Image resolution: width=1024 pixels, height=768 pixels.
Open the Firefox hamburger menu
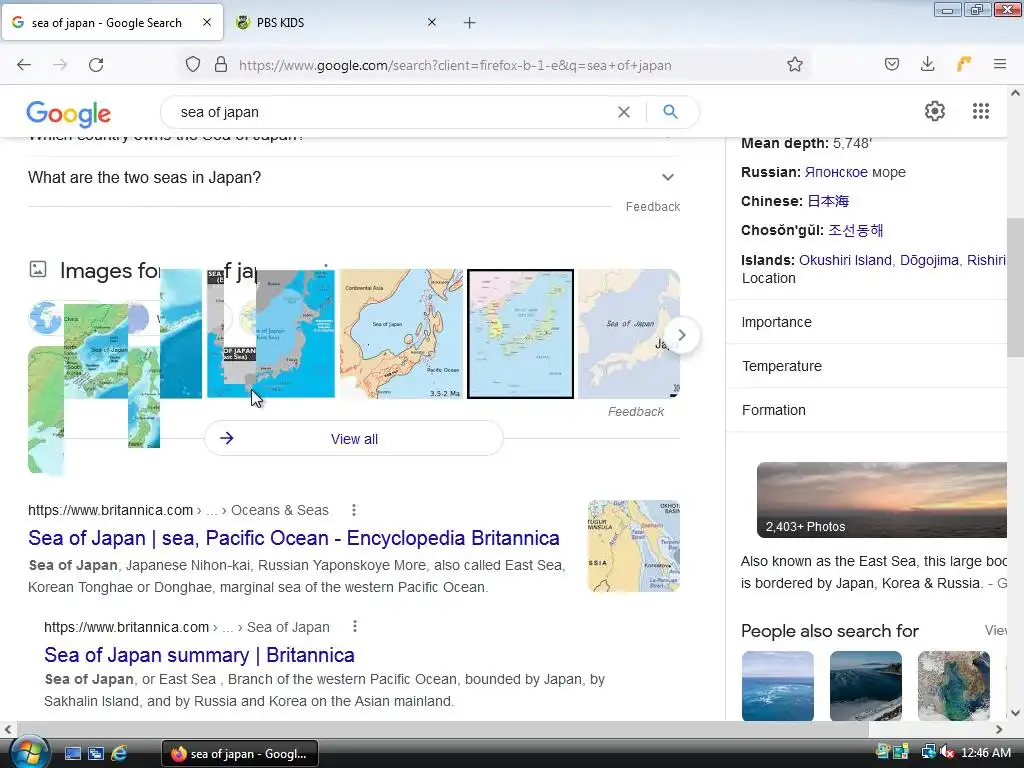pos(1000,64)
